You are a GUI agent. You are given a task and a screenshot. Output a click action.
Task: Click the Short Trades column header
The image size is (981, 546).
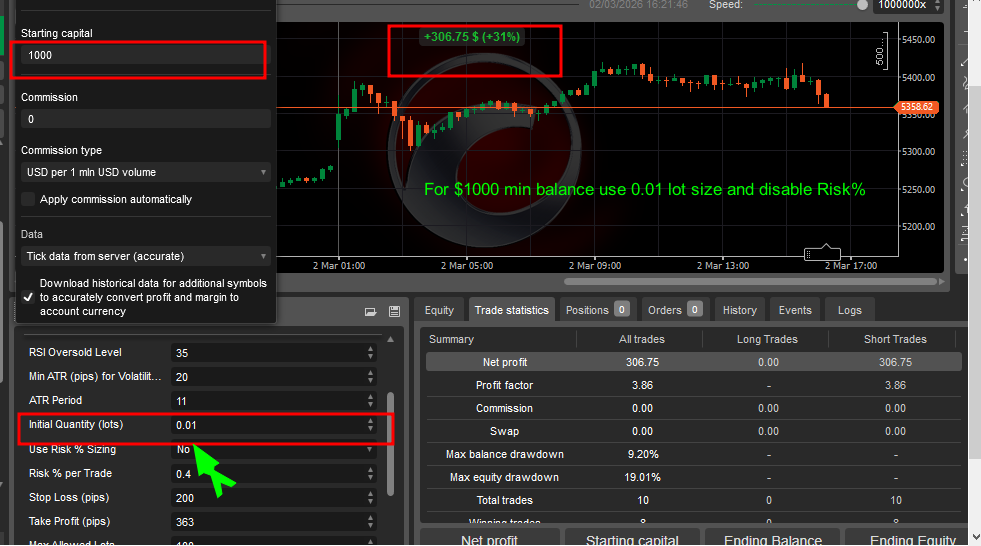pyautogui.click(x=895, y=339)
